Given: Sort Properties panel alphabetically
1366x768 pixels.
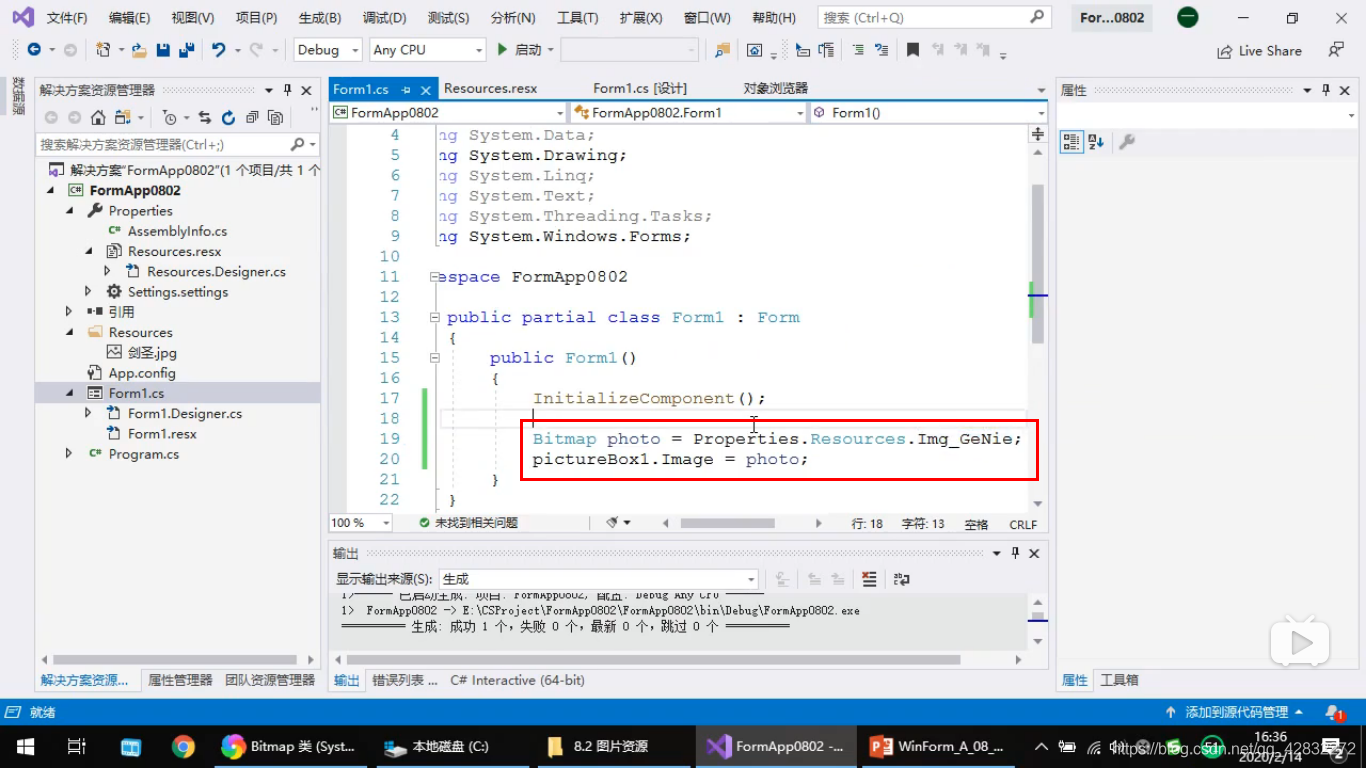Looking at the screenshot, I should click(x=1095, y=142).
